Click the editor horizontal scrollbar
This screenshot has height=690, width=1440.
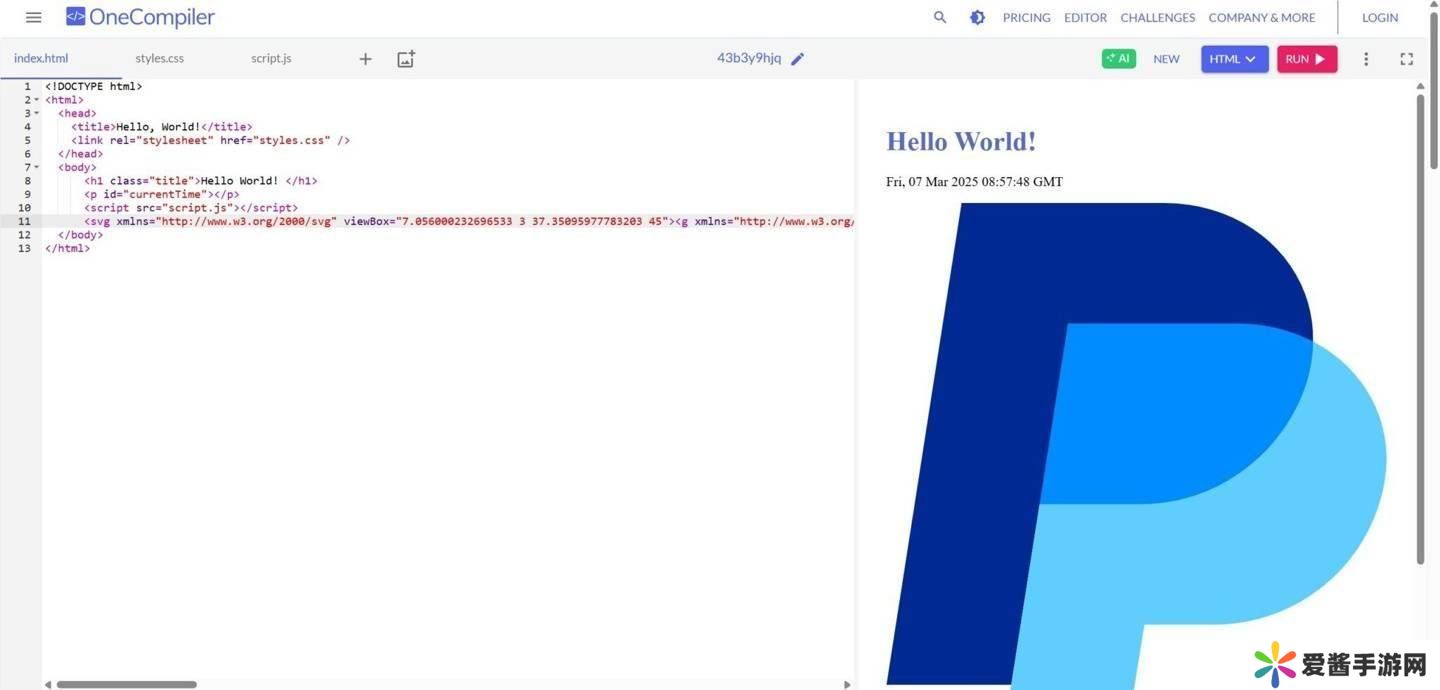coord(126,685)
